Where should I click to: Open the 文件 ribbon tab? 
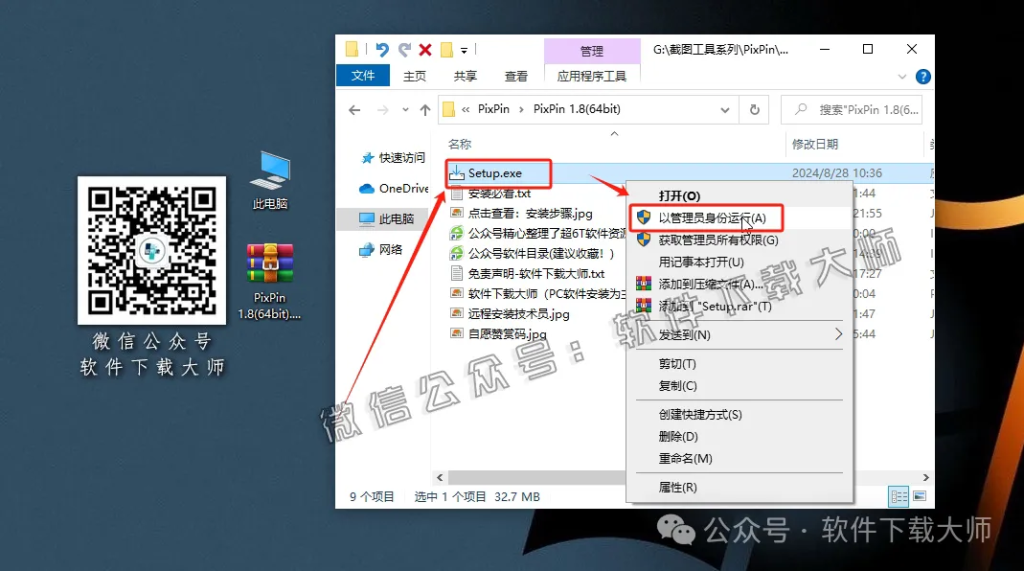click(363, 76)
